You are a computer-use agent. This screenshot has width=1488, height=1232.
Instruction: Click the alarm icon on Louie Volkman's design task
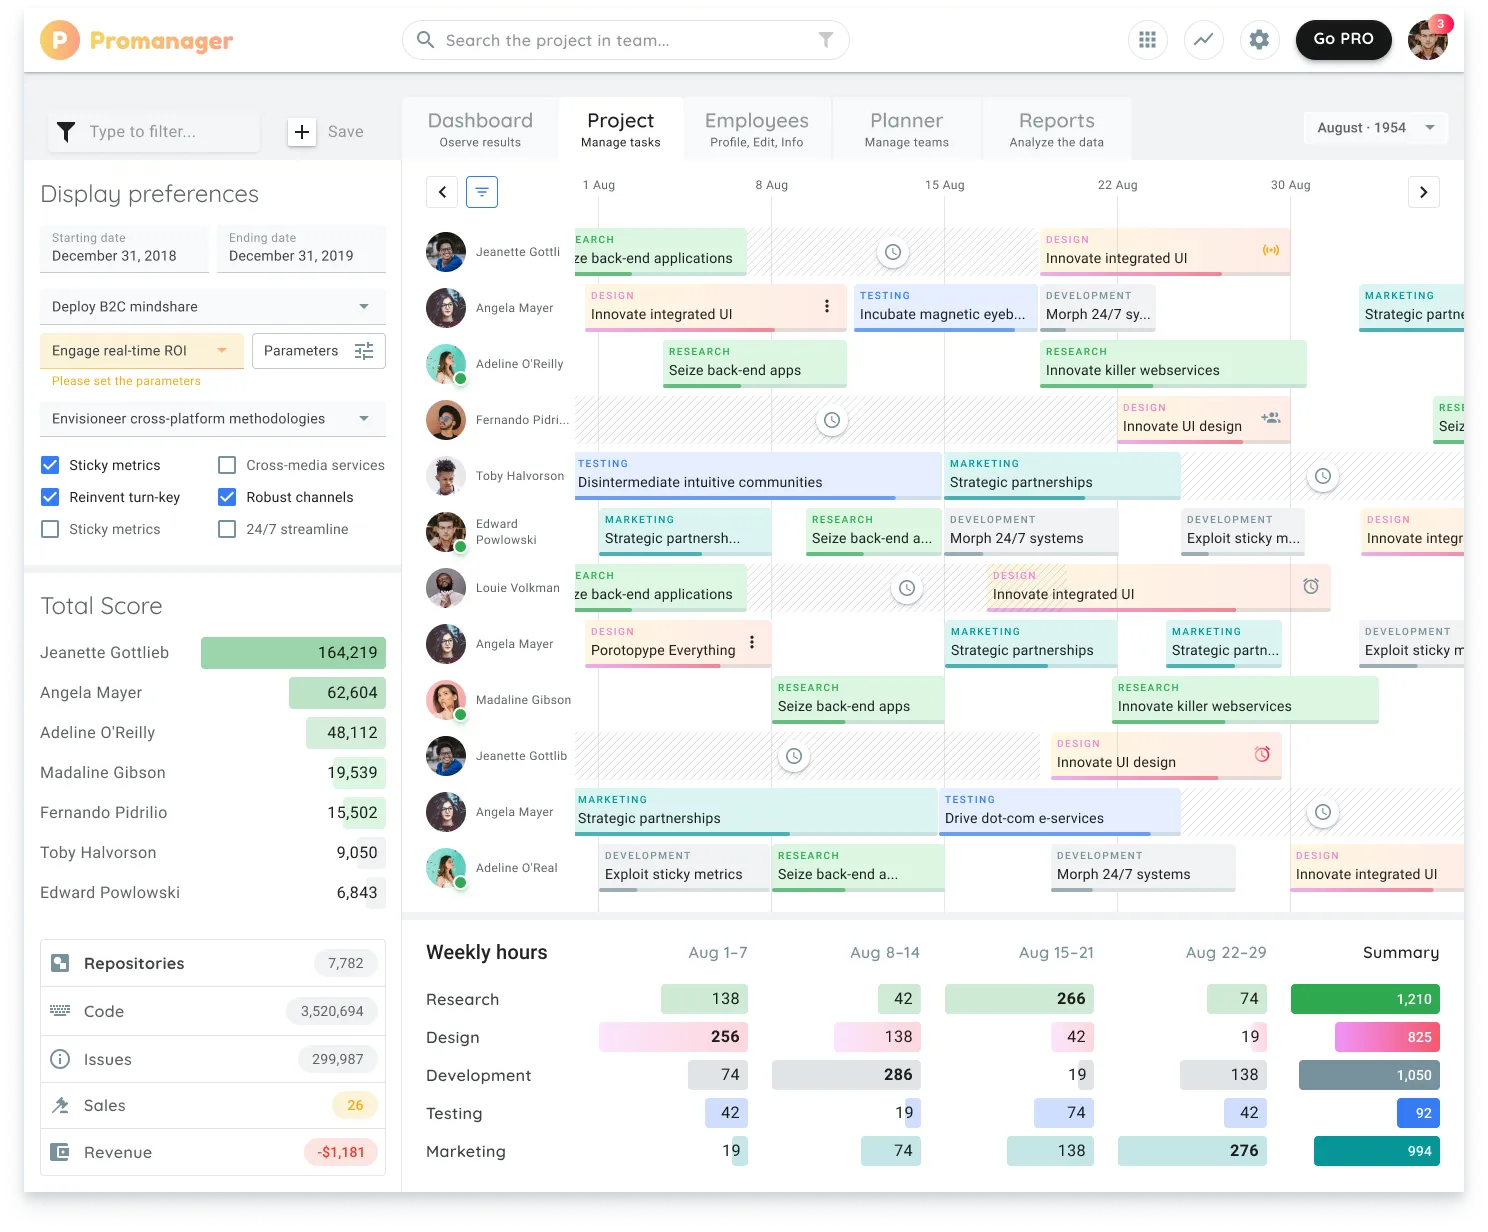pyautogui.click(x=1313, y=587)
